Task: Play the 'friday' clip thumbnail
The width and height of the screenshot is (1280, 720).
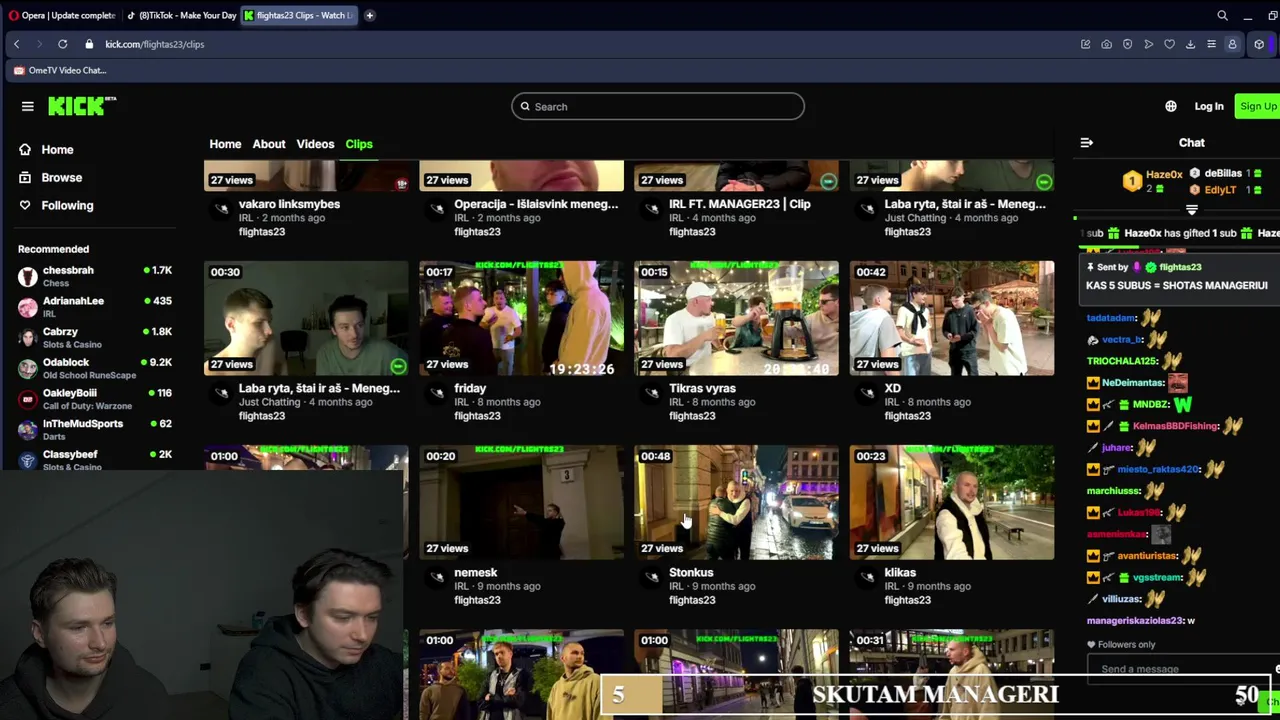Action: tap(521, 318)
